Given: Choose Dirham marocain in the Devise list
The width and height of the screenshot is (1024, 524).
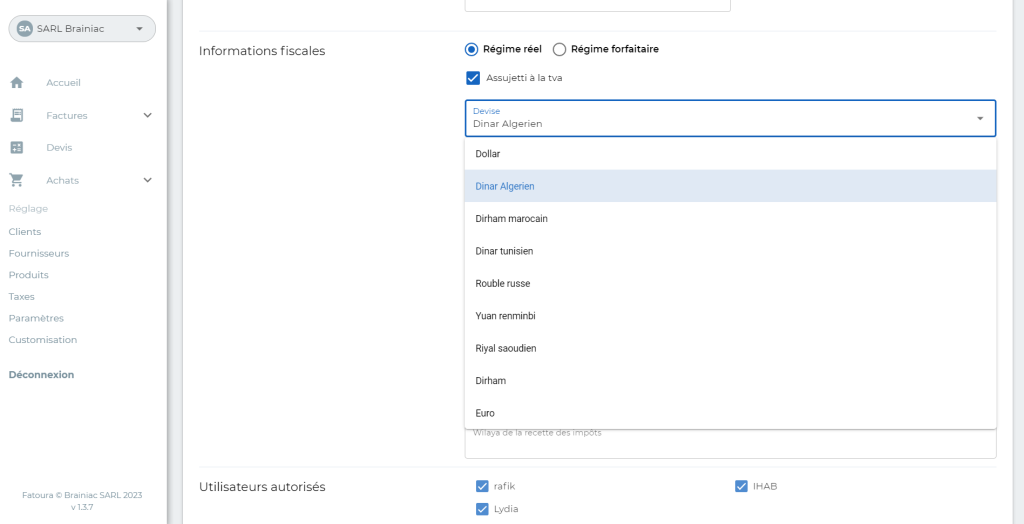Looking at the screenshot, I should [512, 219].
